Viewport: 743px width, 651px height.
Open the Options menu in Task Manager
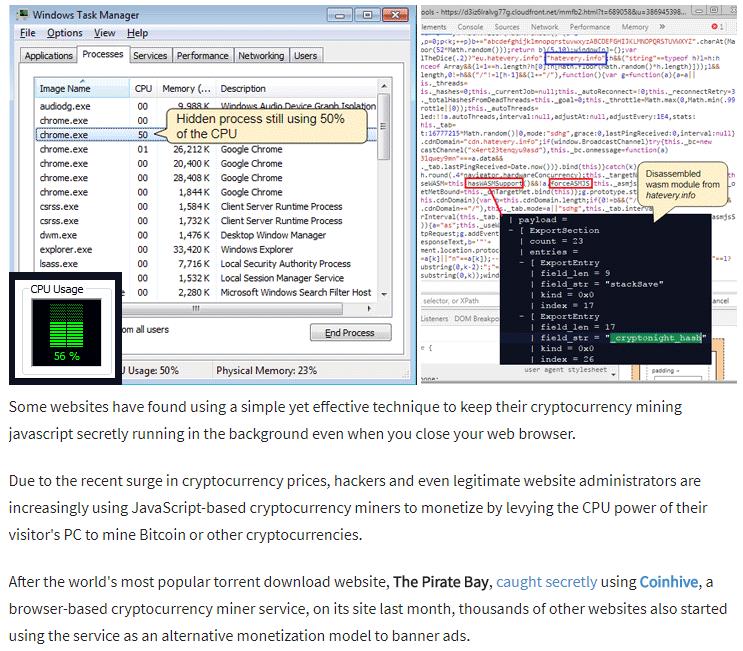pos(64,33)
